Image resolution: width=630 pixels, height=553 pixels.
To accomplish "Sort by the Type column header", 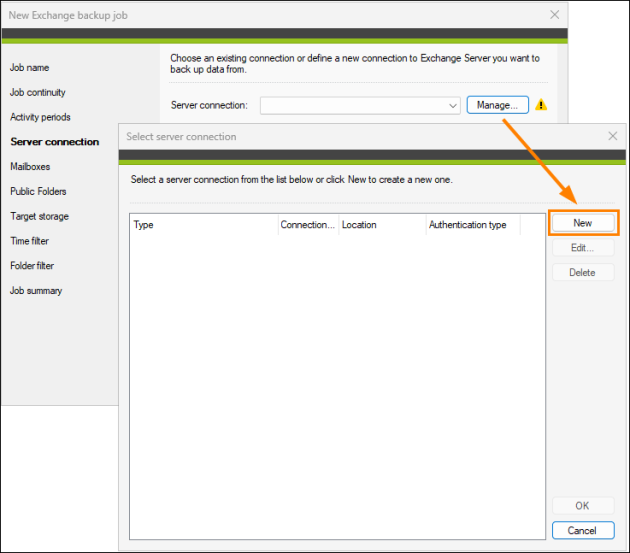I will pyautogui.click(x=204, y=225).
